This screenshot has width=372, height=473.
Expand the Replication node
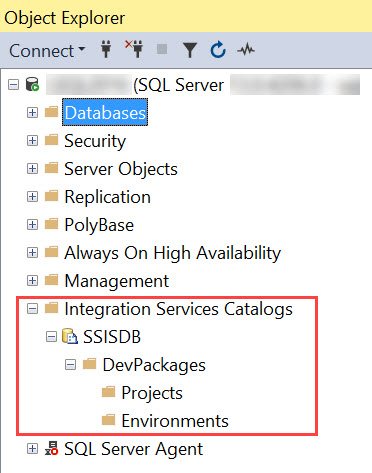[32, 197]
